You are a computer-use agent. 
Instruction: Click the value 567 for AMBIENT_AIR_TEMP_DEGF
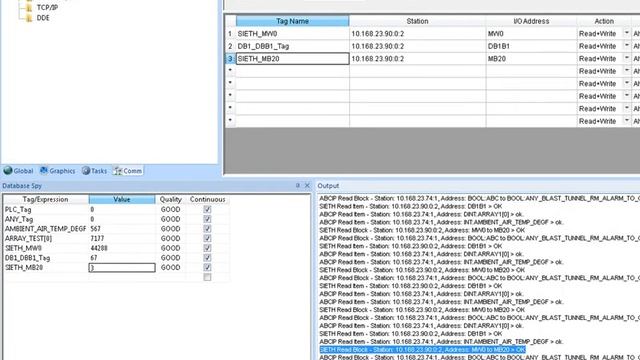click(96, 229)
